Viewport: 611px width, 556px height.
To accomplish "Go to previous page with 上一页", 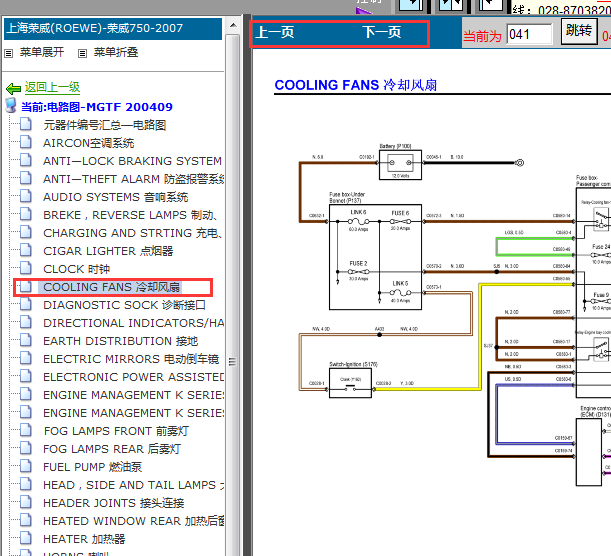I will tap(275, 32).
